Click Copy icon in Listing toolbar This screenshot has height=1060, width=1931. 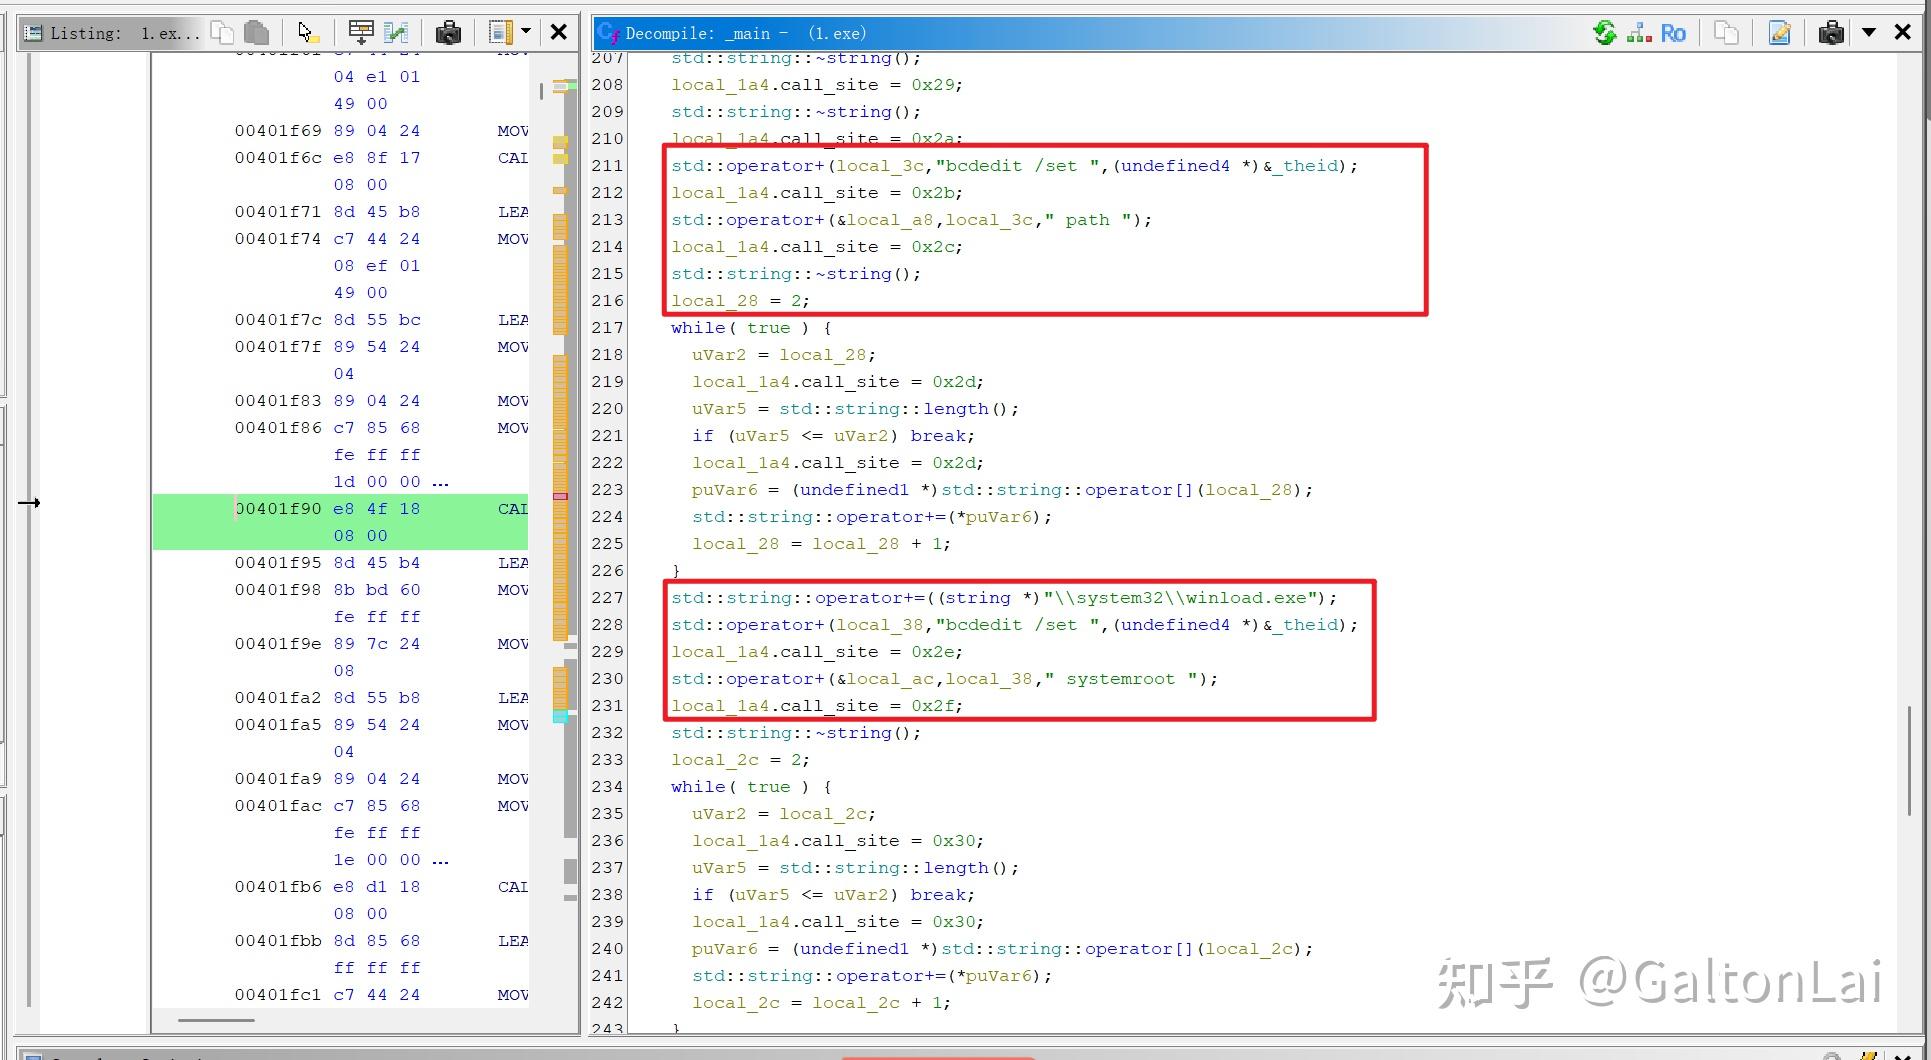tap(222, 33)
